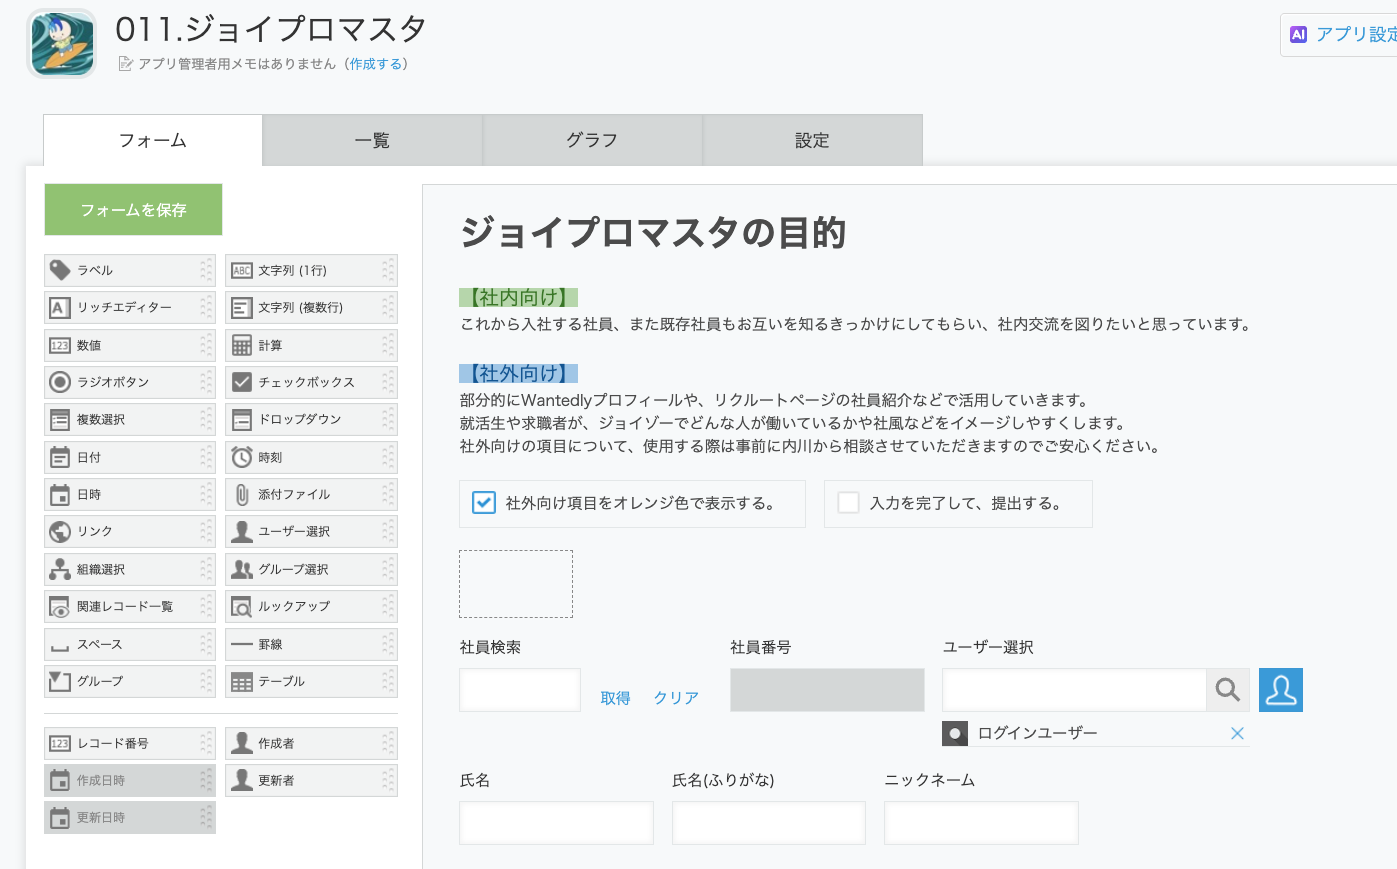
Task: Click the フォームを保存 button
Action: (133, 210)
